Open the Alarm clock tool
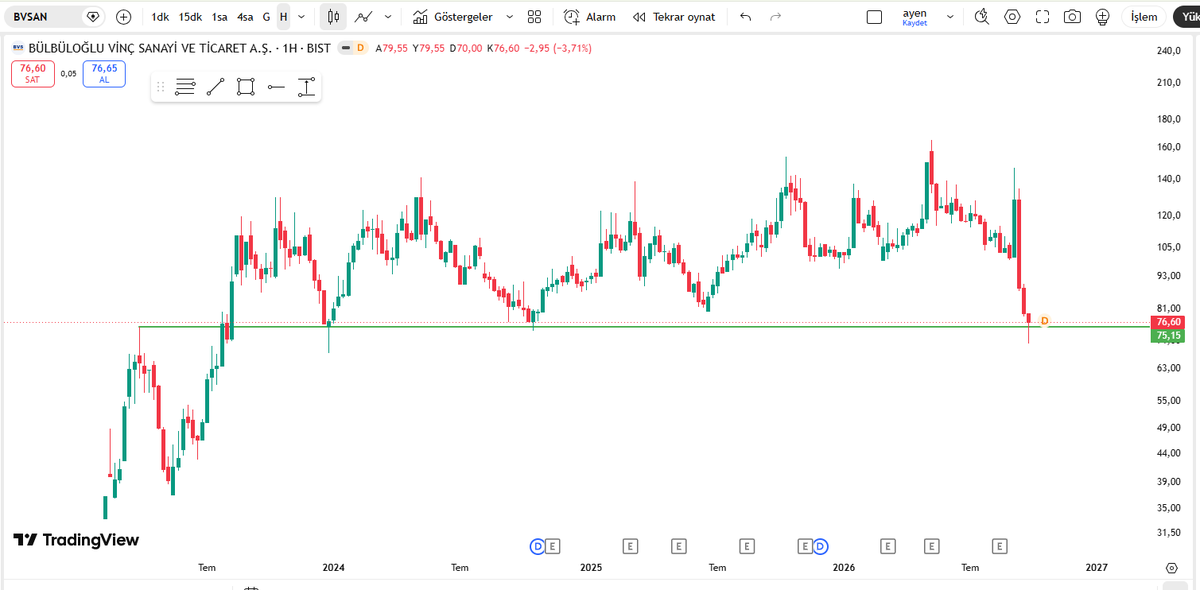 click(x=590, y=17)
